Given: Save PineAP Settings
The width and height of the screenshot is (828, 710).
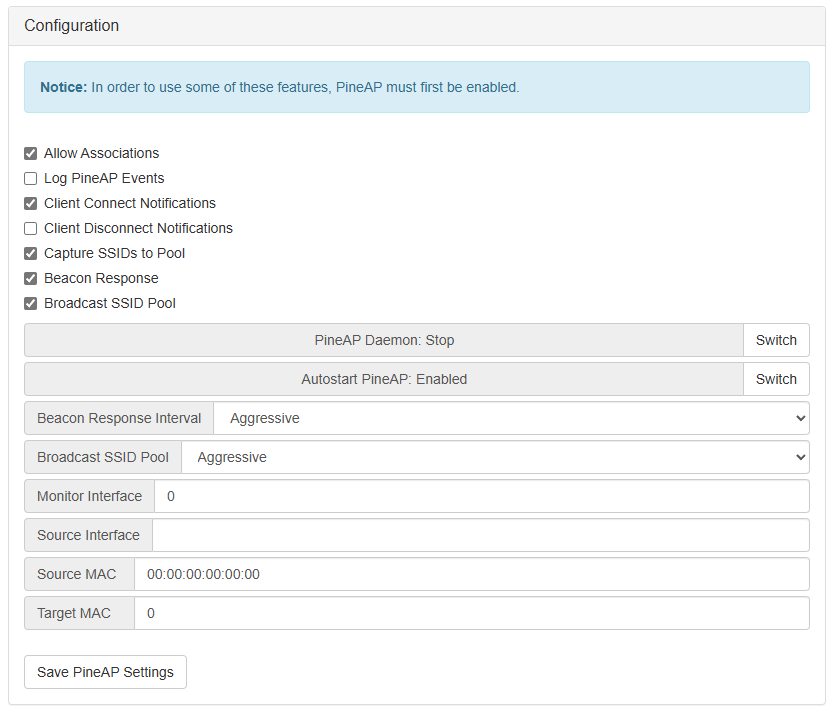Looking at the screenshot, I should point(105,672).
